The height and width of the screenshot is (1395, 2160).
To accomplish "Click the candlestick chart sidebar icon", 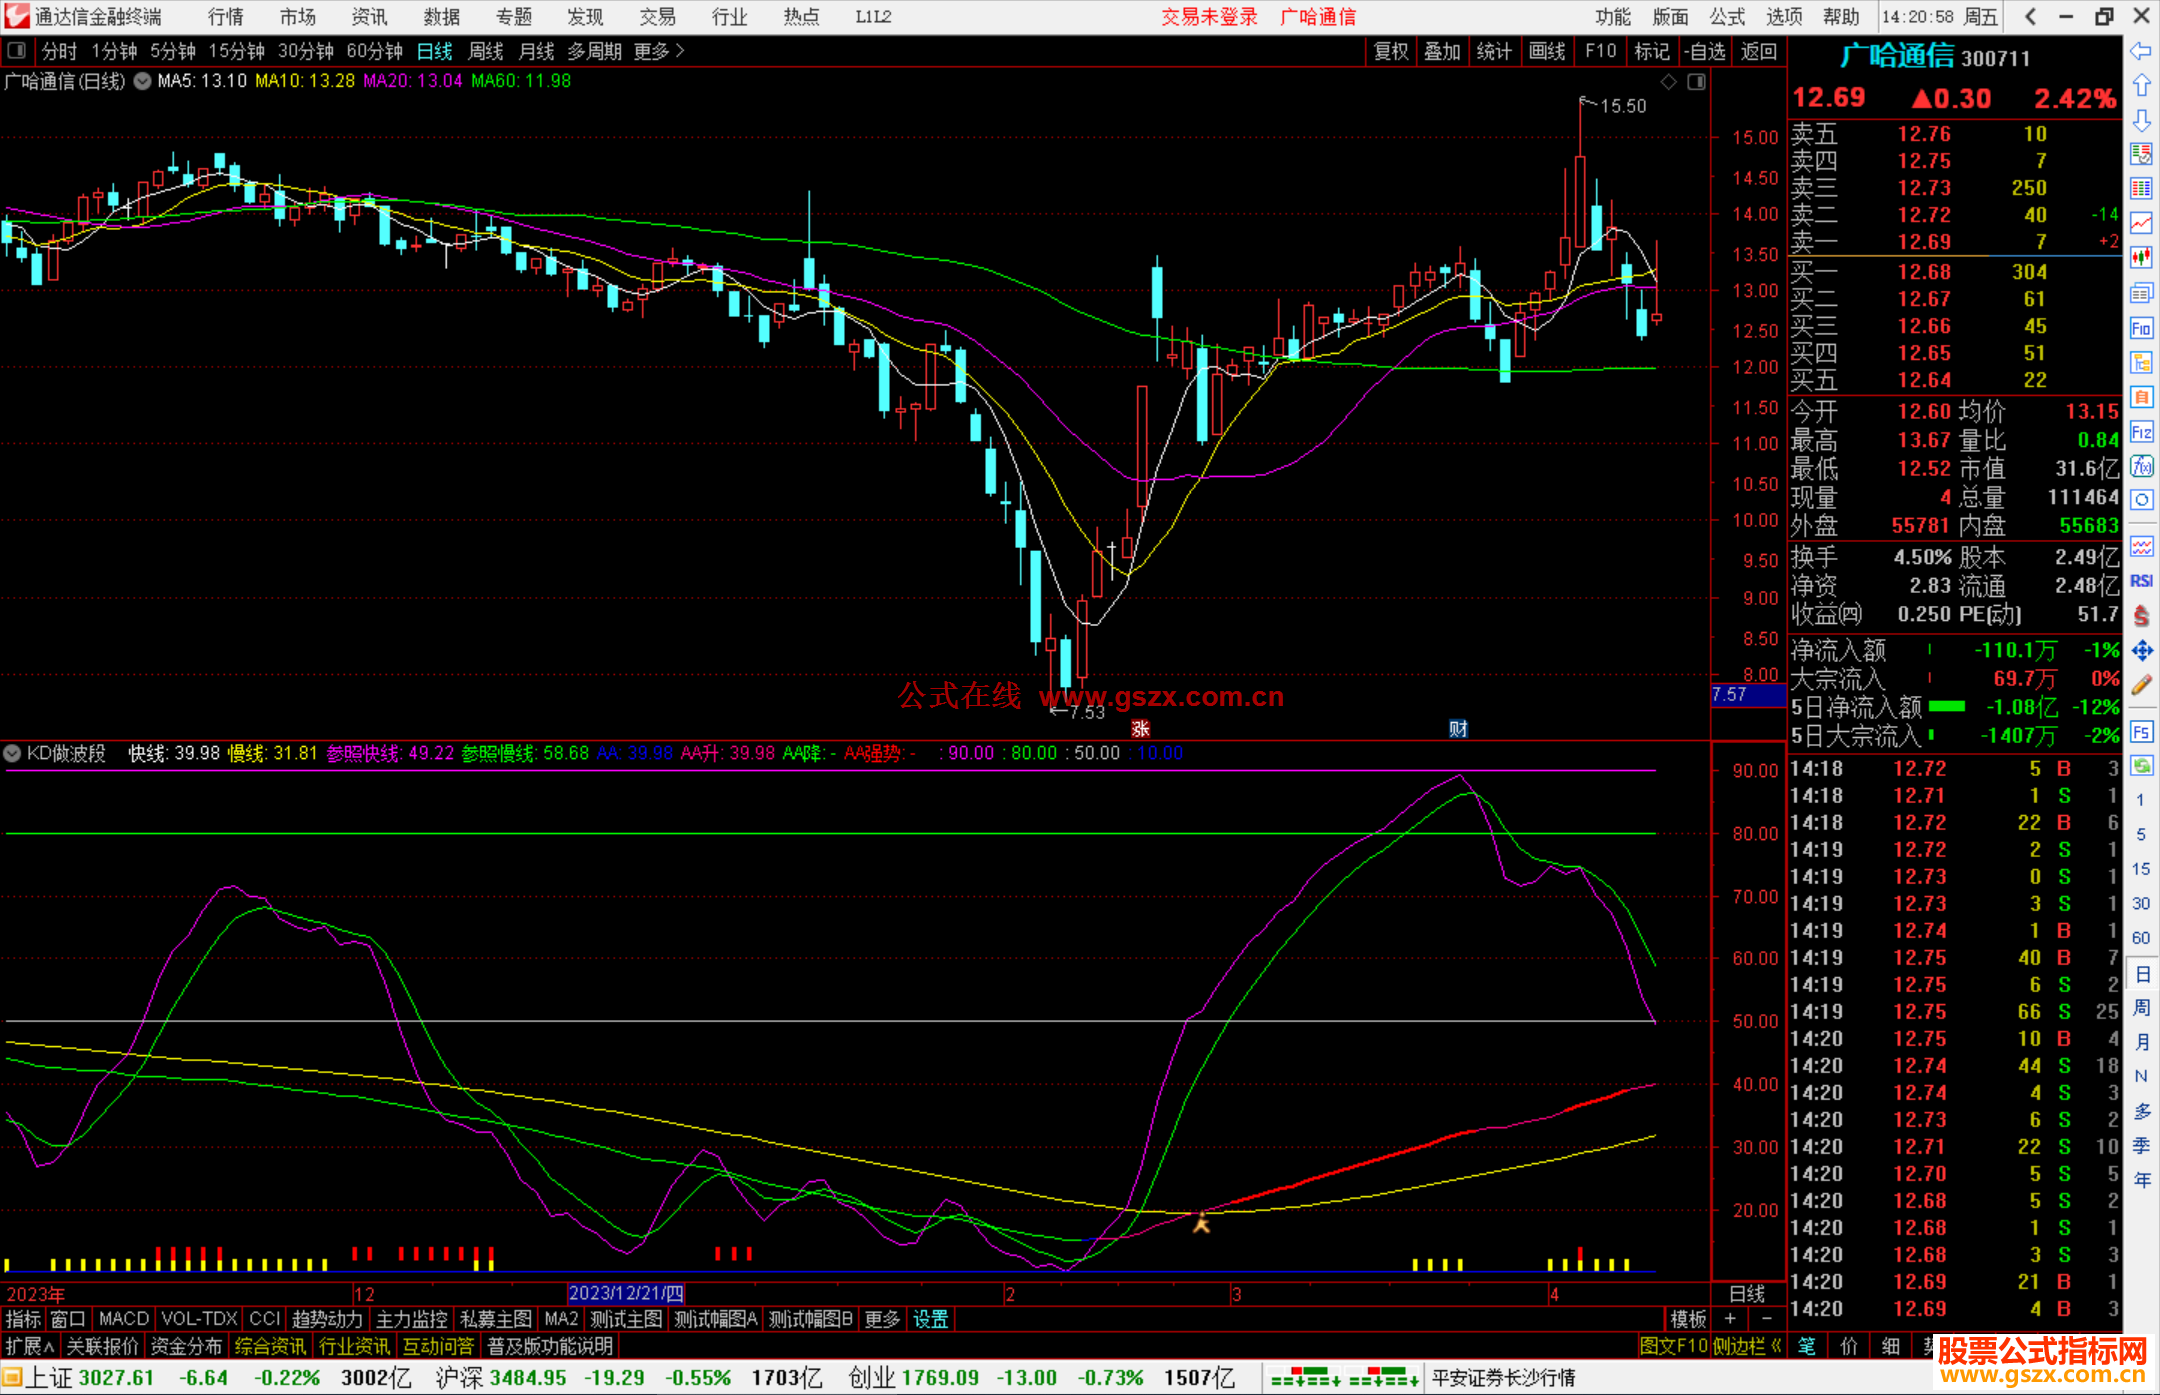I will coord(2141,257).
